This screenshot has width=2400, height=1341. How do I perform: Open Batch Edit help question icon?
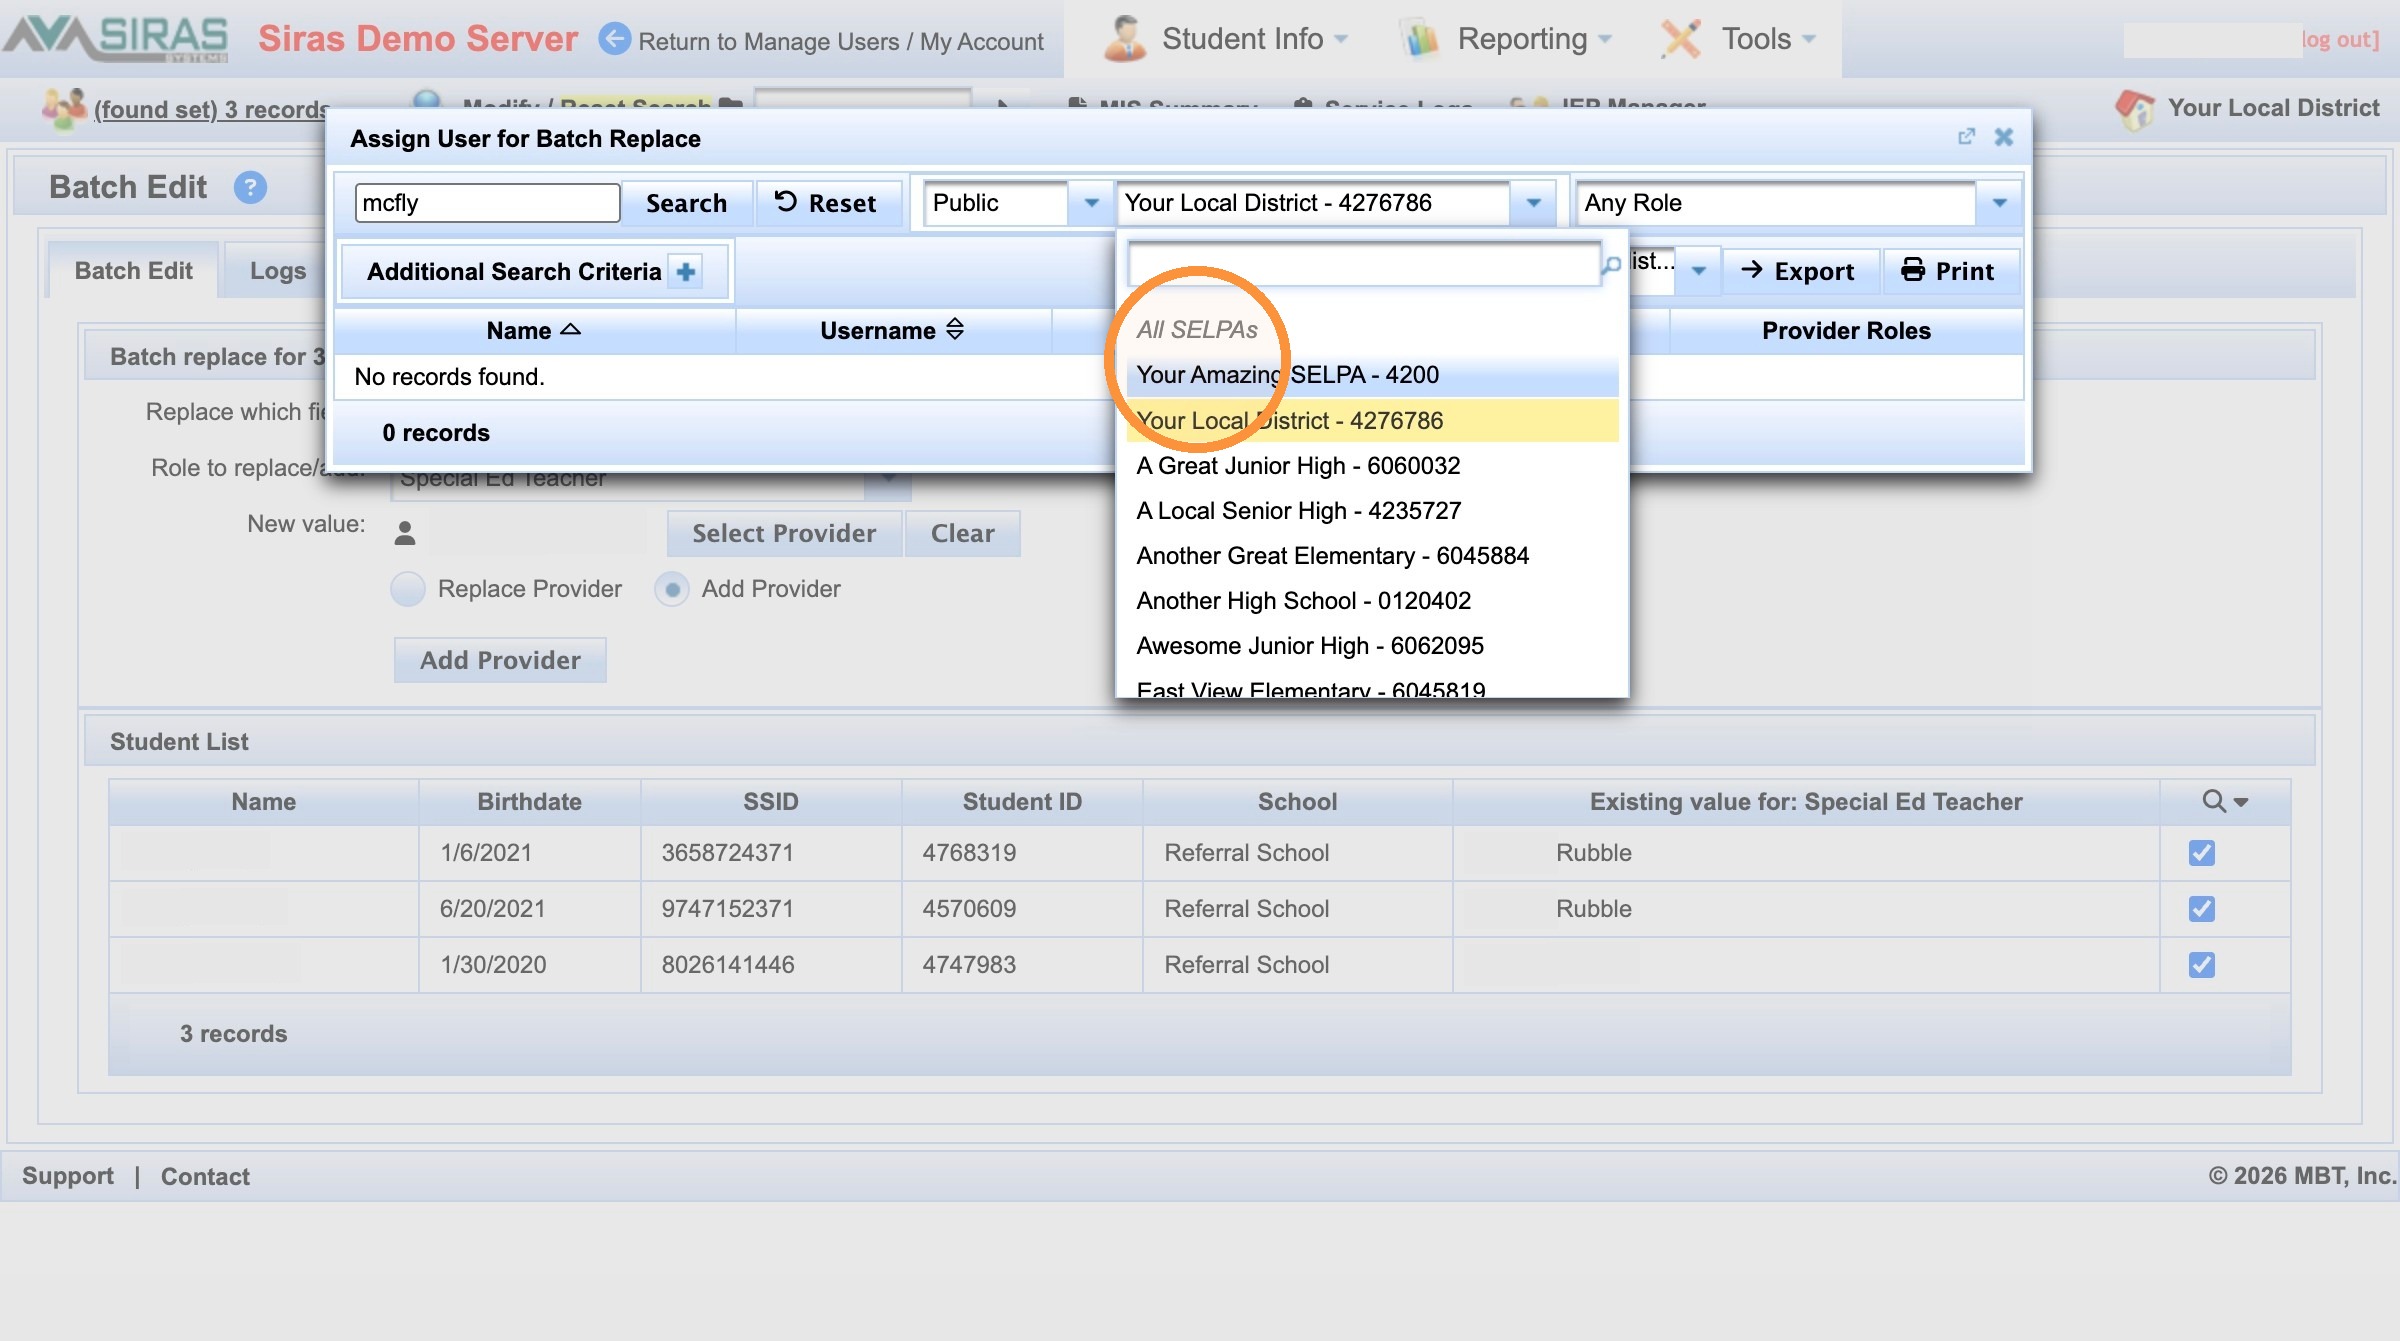coord(250,187)
